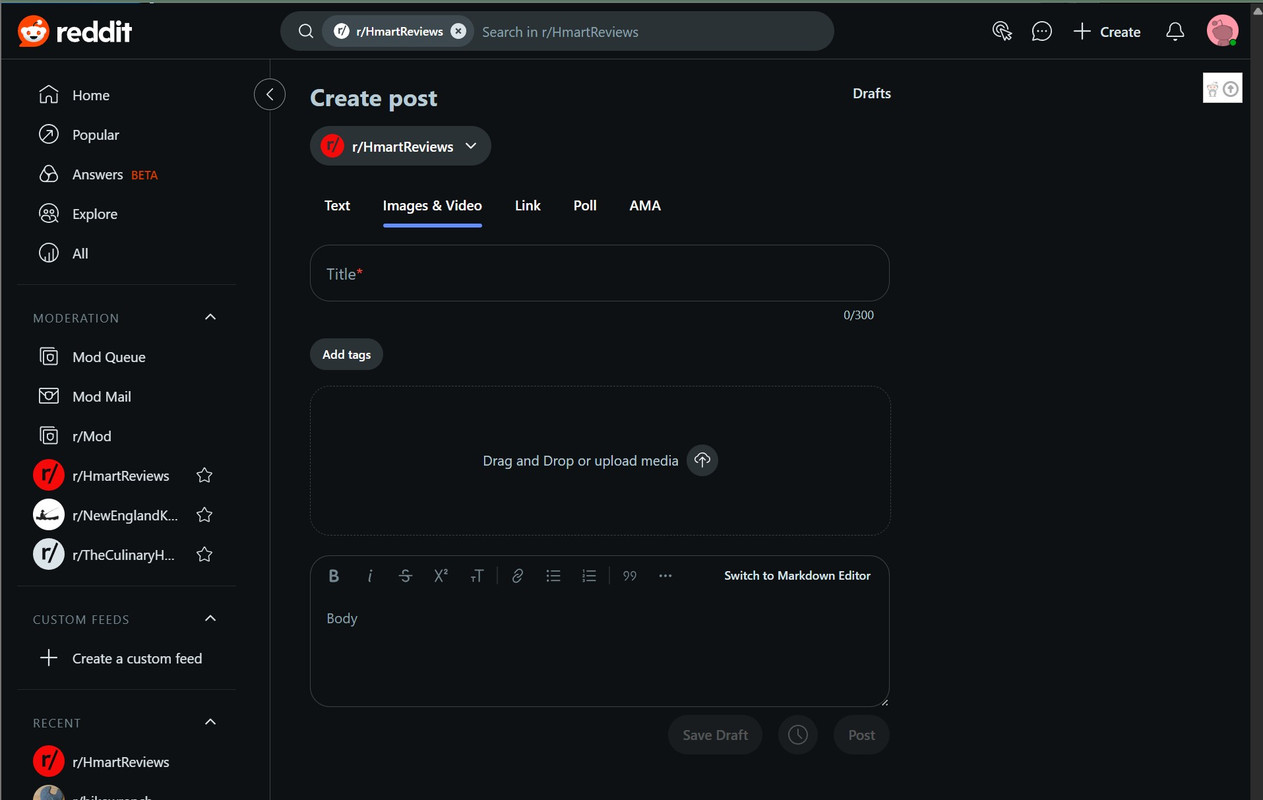Collapse the Moderation section
Viewport: 1263px width, 800px height.
coord(210,317)
